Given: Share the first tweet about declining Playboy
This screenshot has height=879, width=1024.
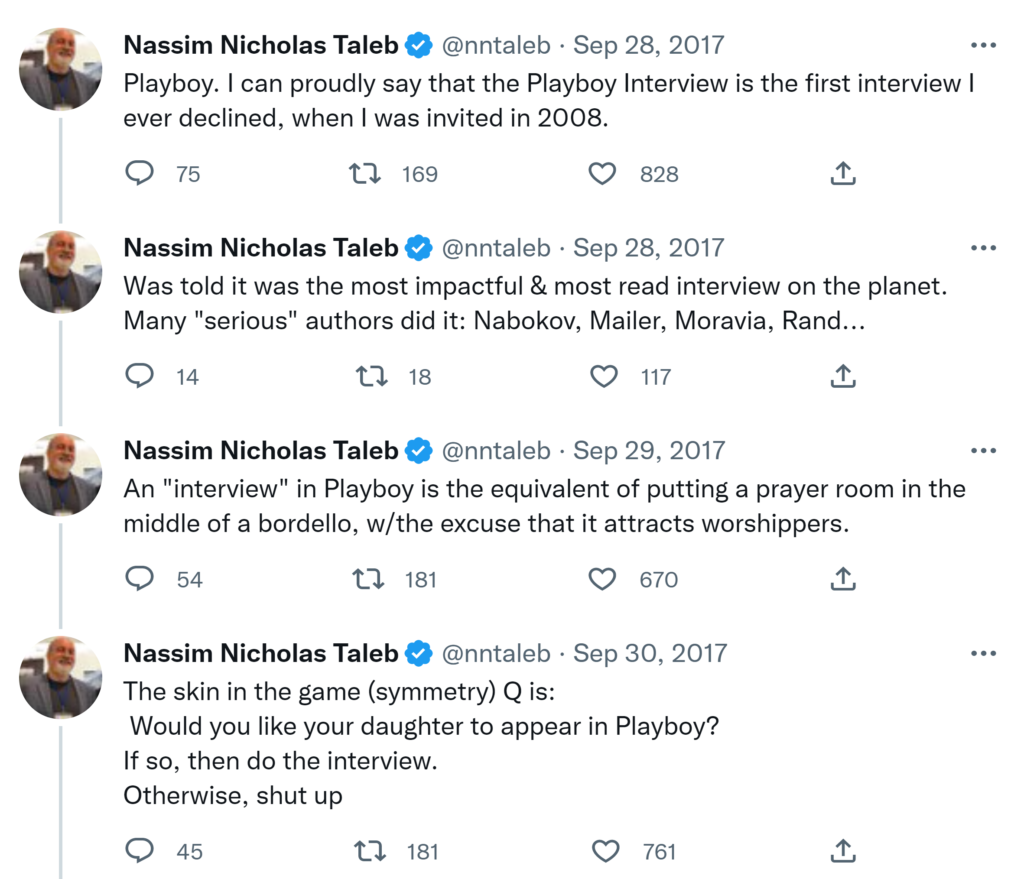Looking at the screenshot, I should click(x=843, y=174).
